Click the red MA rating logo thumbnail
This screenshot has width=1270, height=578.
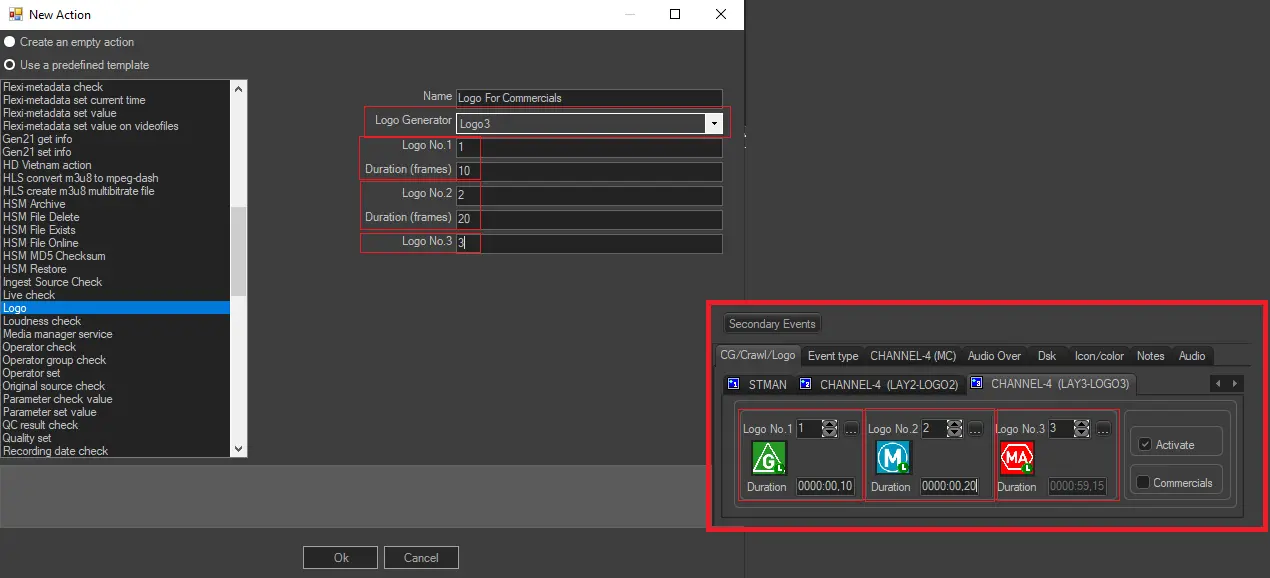click(1017, 458)
